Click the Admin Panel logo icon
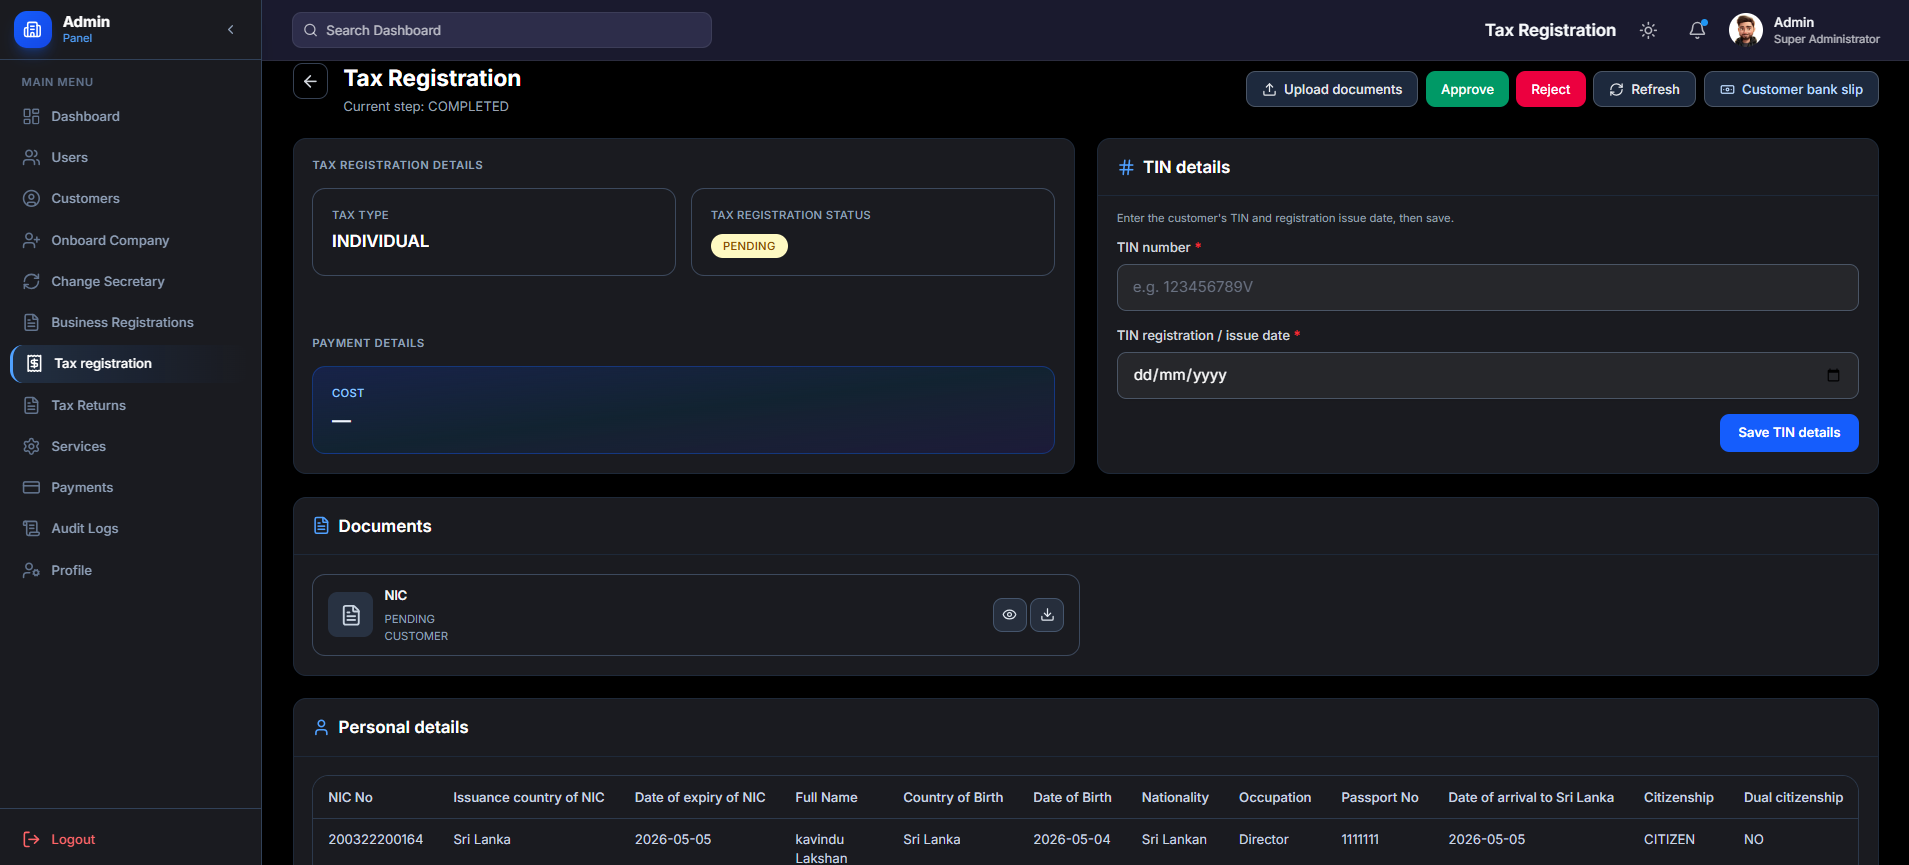The height and width of the screenshot is (865, 1909). 32,30
